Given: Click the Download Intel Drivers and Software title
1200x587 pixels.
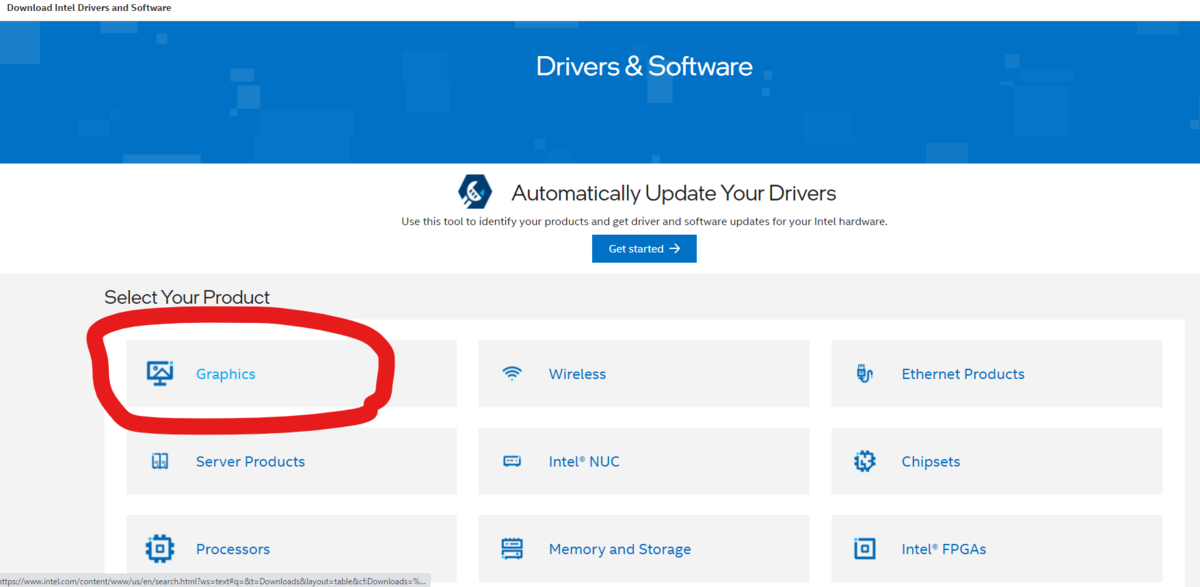Looking at the screenshot, I should 89,8.
